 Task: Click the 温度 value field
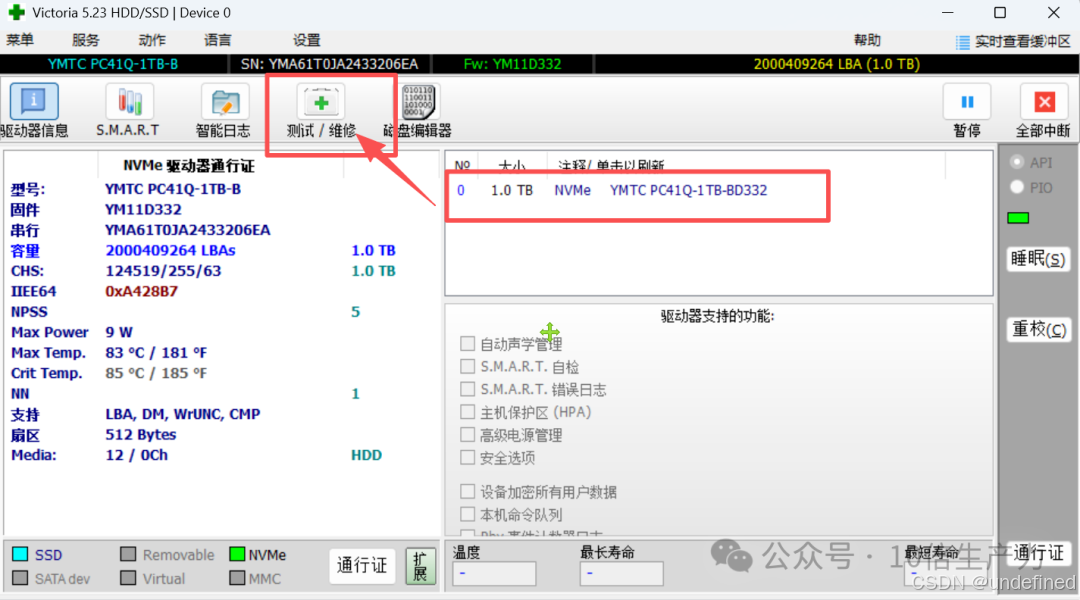click(494, 573)
